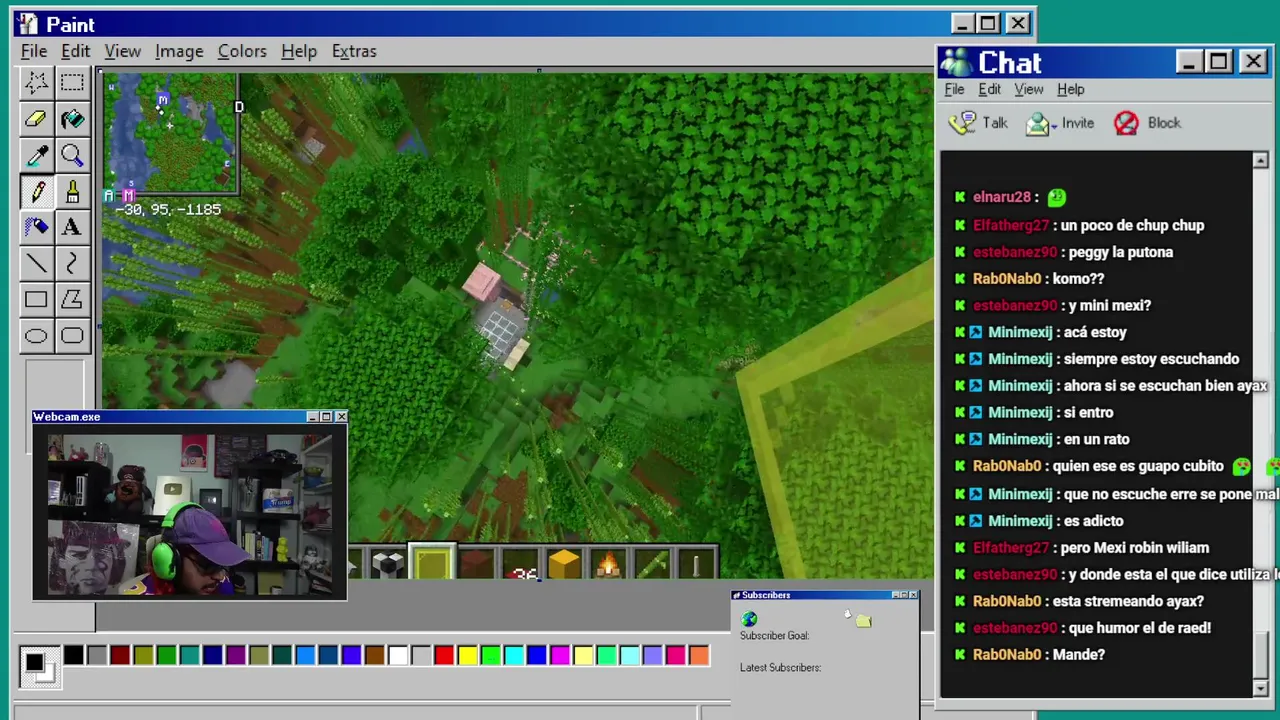1280x720 pixels.
Task: Click the Talk icon in Chat toolbar
Action: [963, 123]
